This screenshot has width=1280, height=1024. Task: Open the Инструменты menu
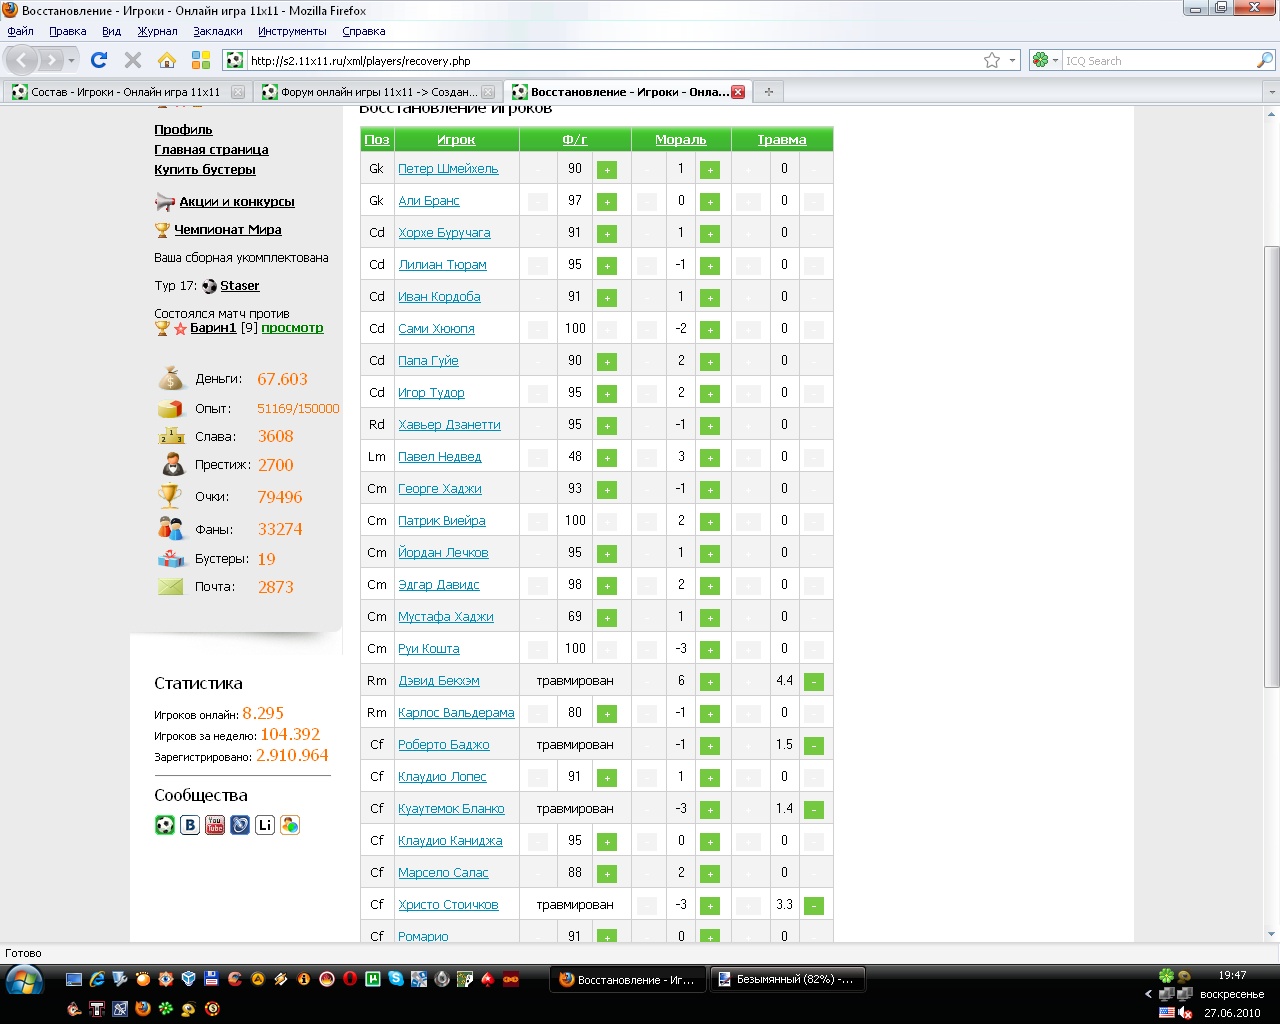point(291,31)
